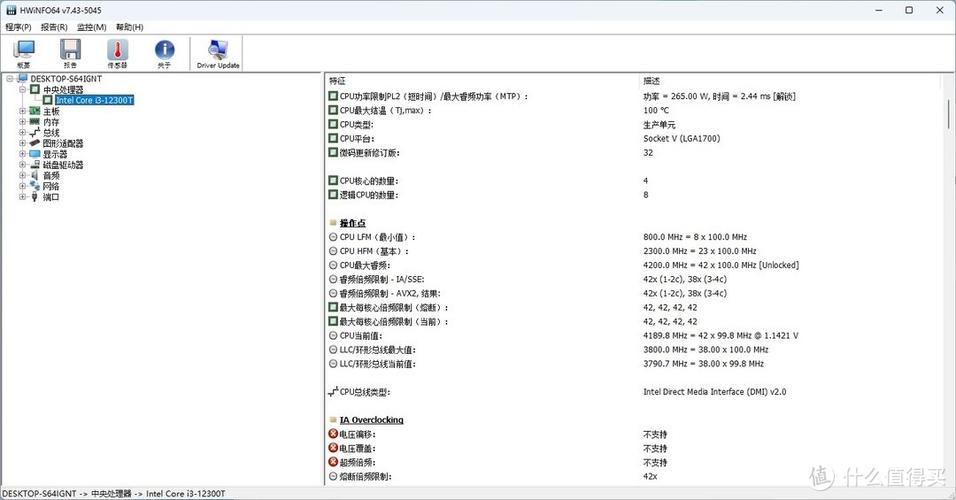Select the 网络 tree item label
956x500 pixels.
(51, 186)
